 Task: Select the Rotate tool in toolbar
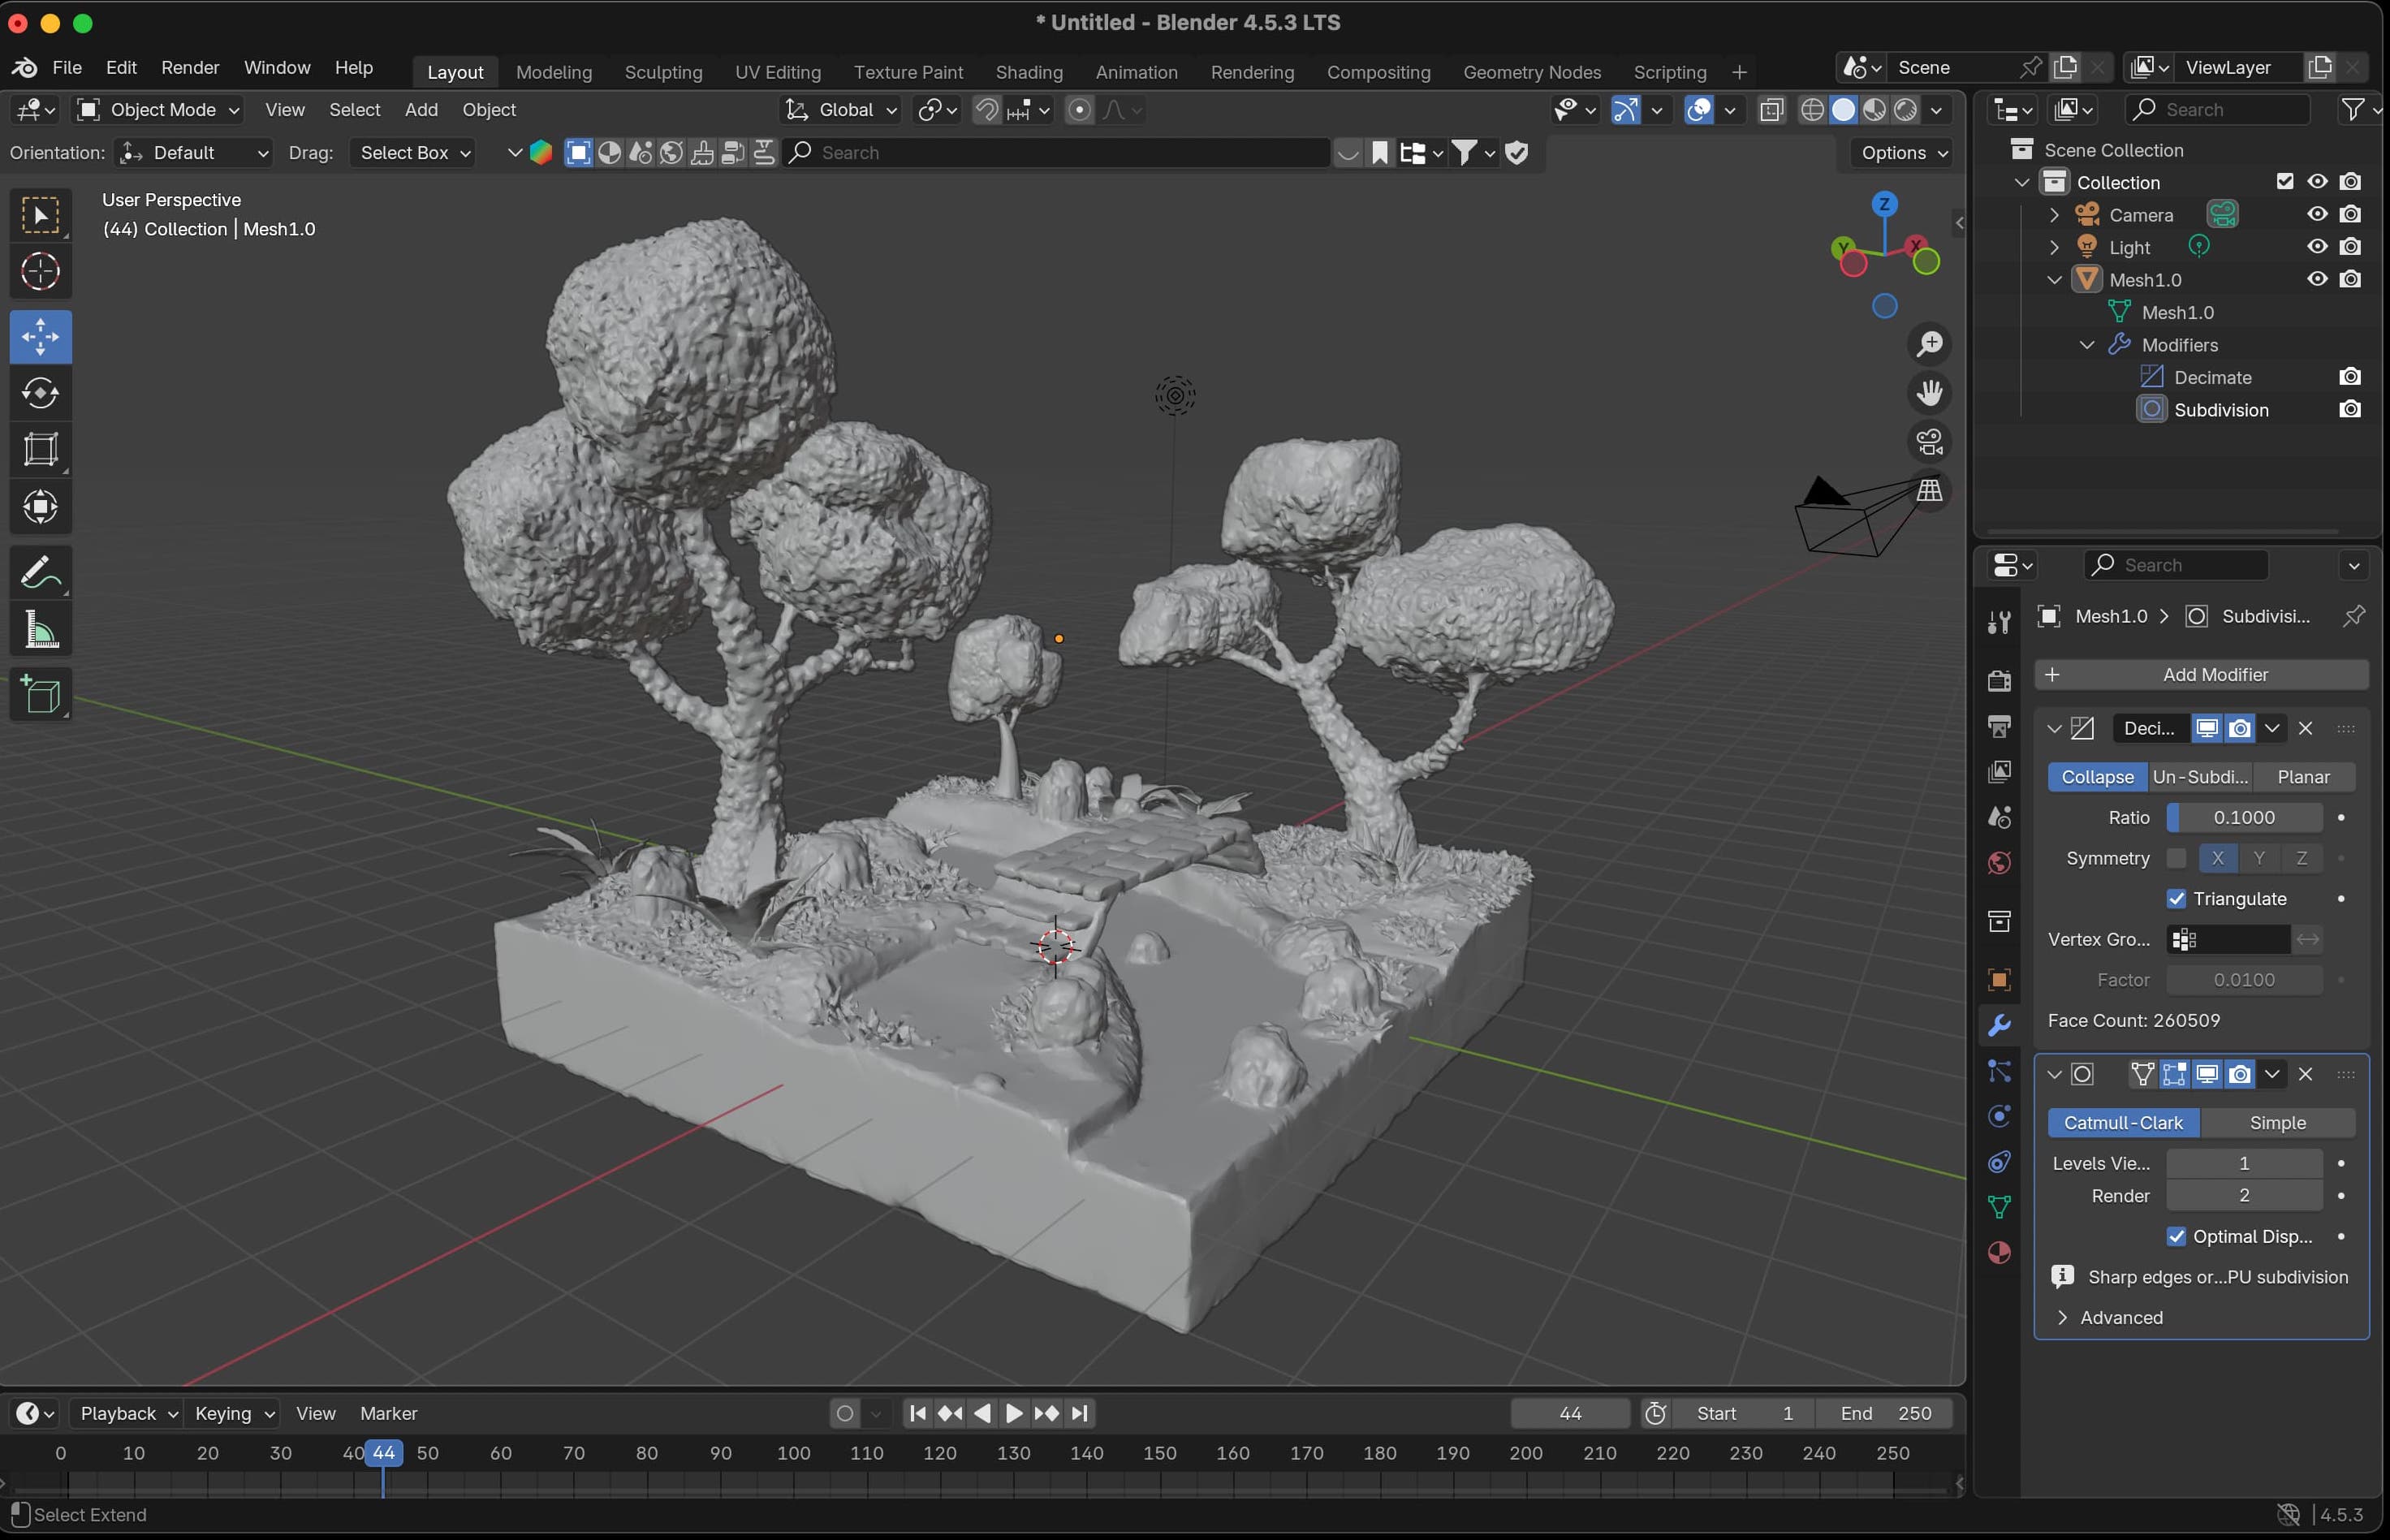40,392
